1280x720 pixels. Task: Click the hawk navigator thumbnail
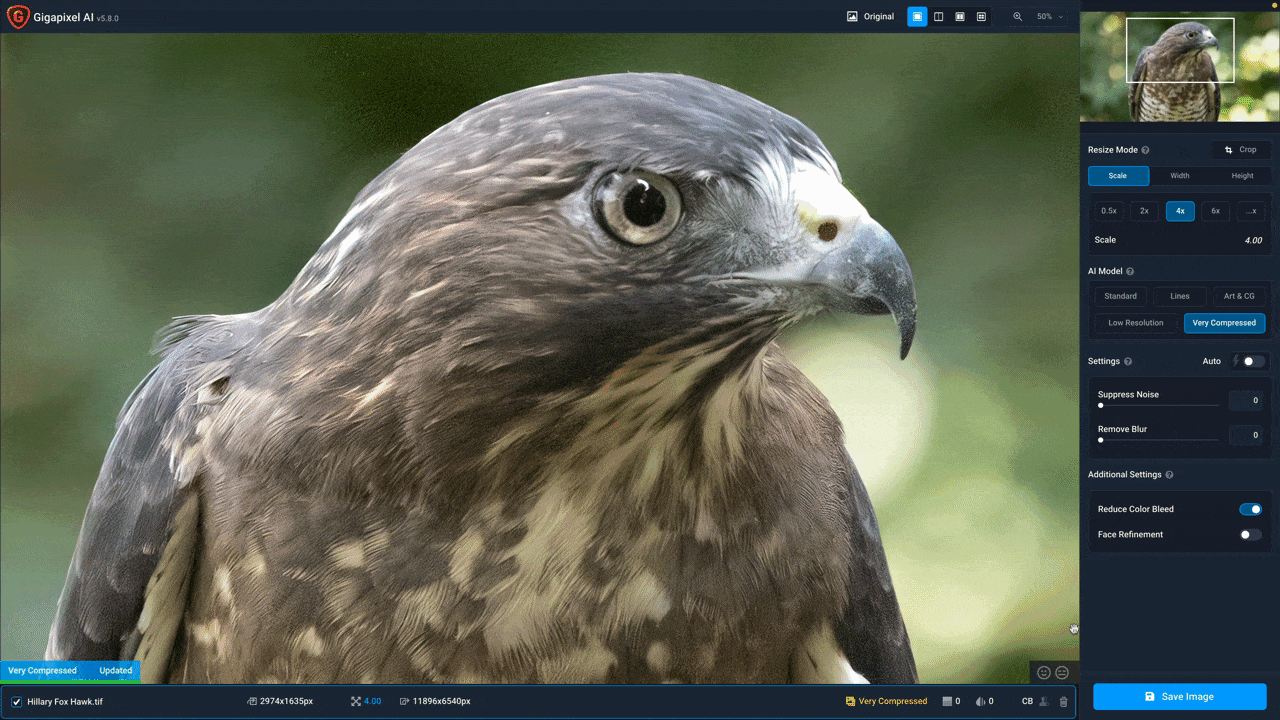[x=1180, y=67]
